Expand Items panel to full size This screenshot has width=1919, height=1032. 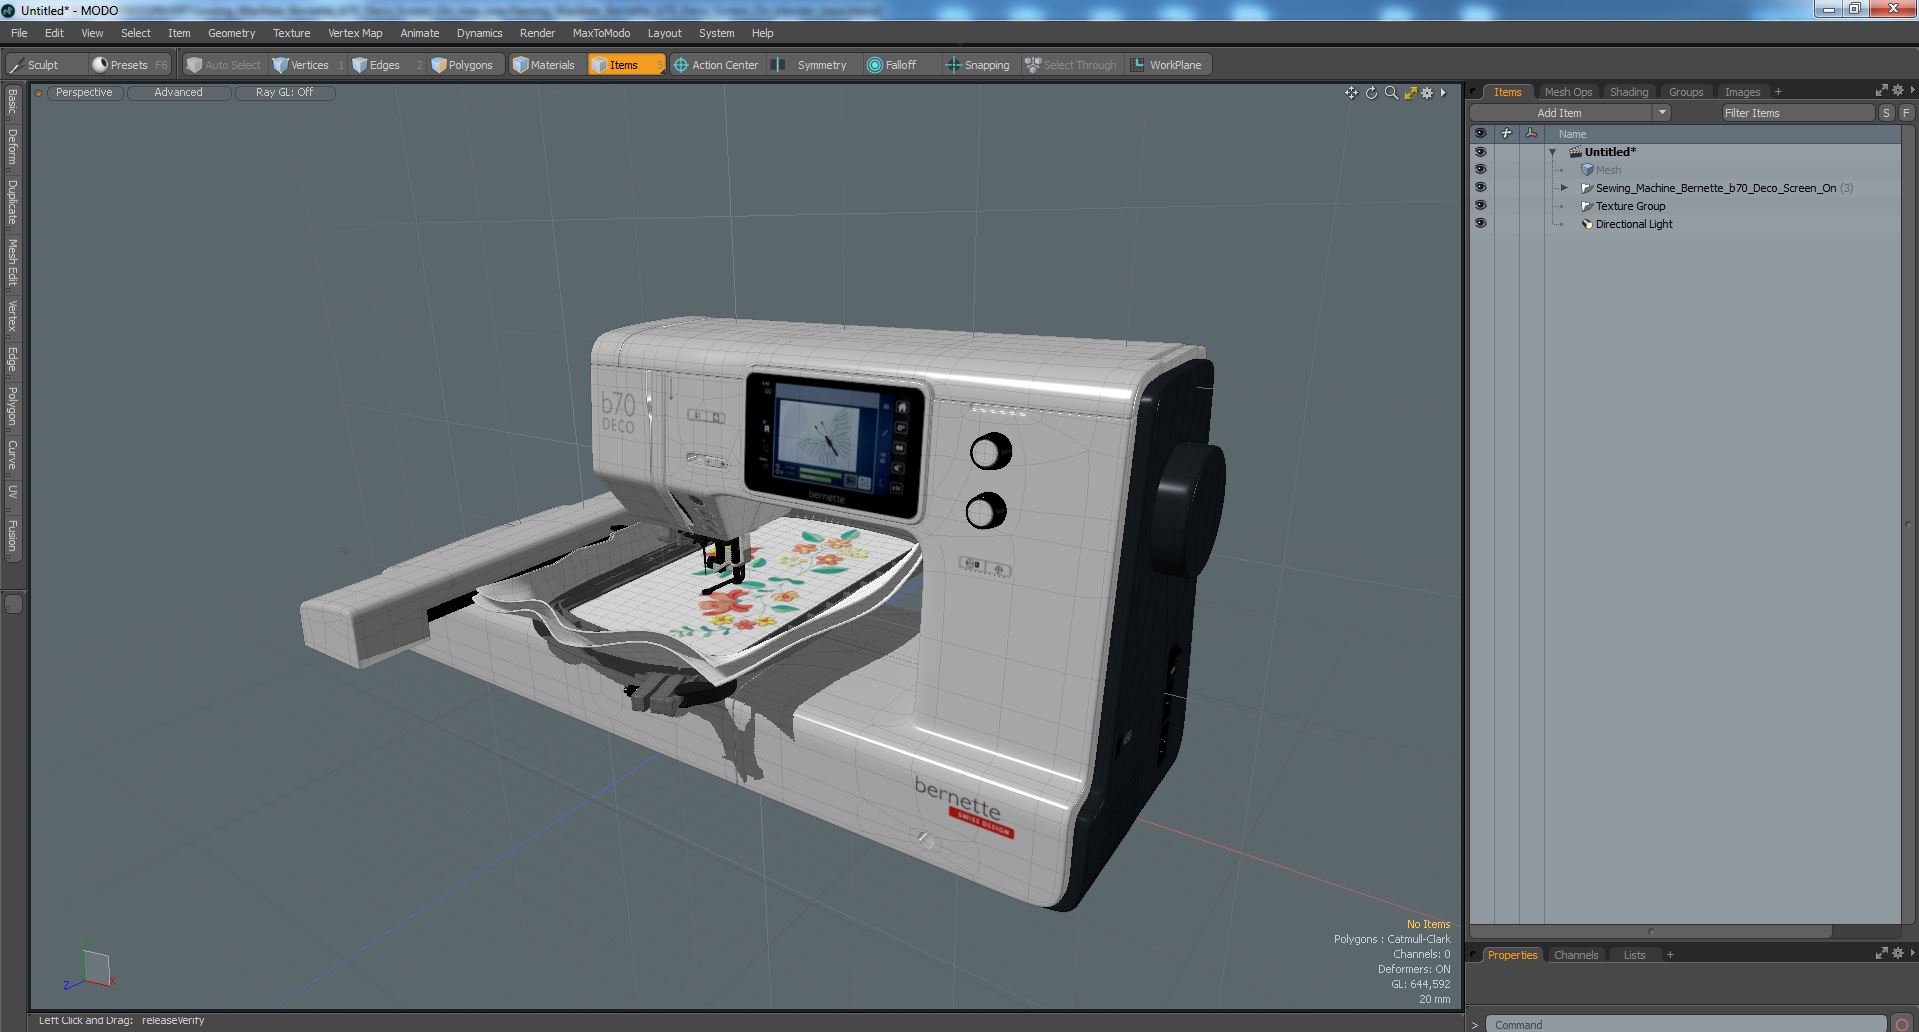[1881, 90]
